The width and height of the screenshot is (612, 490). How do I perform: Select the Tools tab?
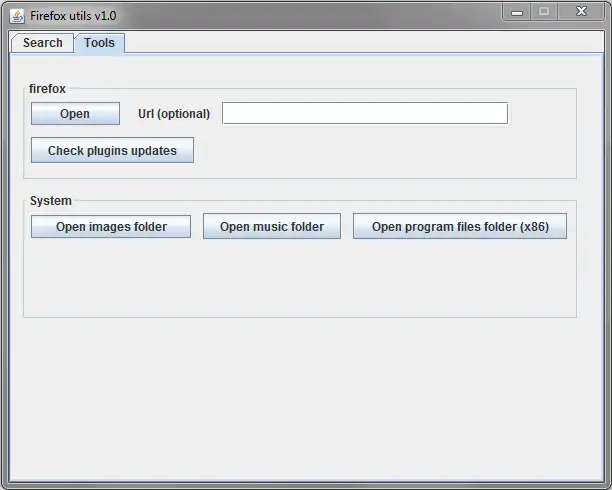coord(100,43)
